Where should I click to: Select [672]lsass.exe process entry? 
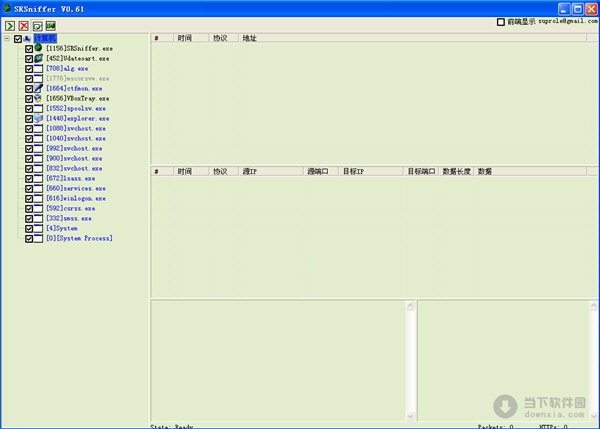click(71, 178)
